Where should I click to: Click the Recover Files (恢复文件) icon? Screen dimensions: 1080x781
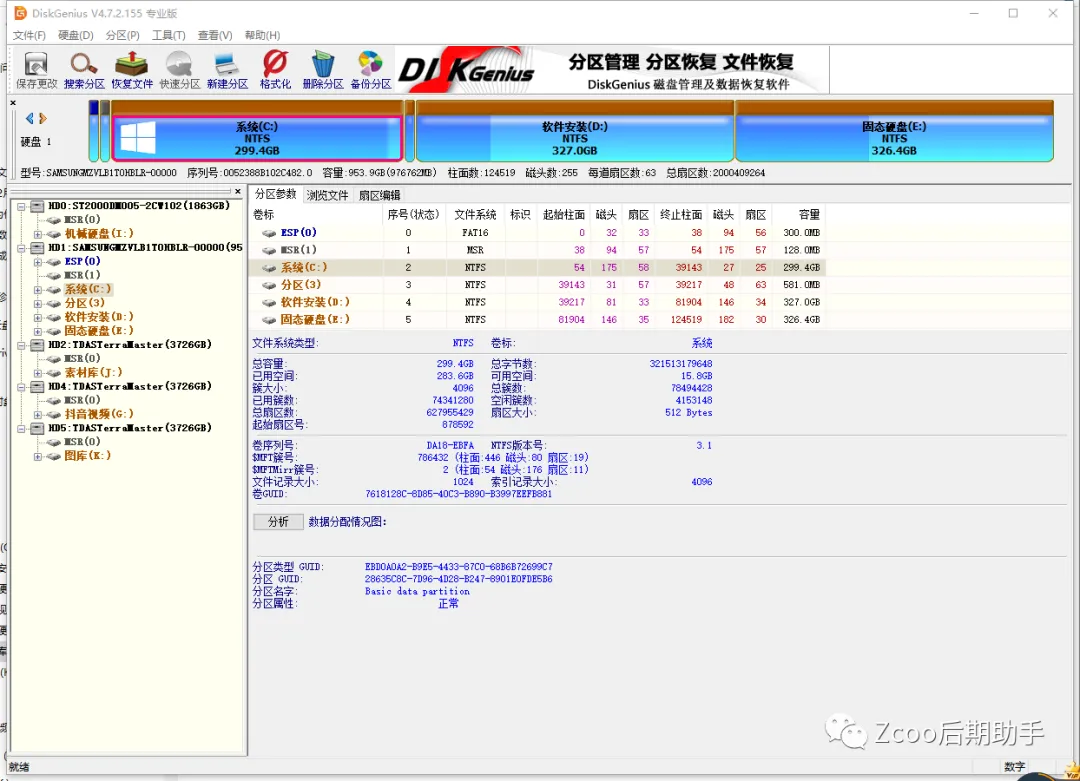click(x=132, y=70)
